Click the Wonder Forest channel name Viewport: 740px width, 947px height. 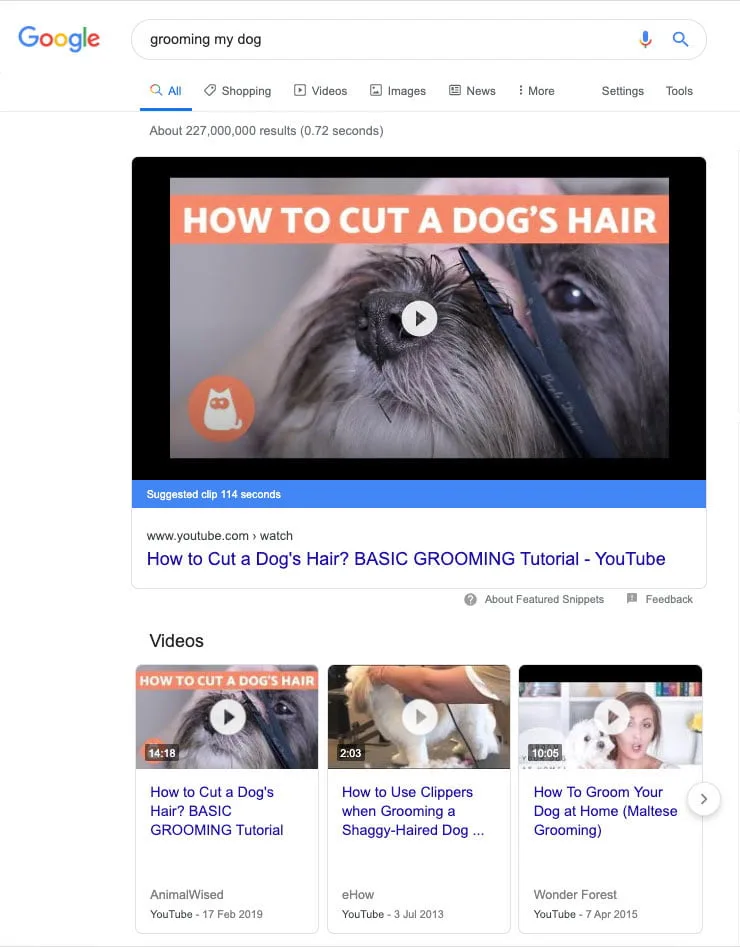pyautogui.click(x=575, y=894)
